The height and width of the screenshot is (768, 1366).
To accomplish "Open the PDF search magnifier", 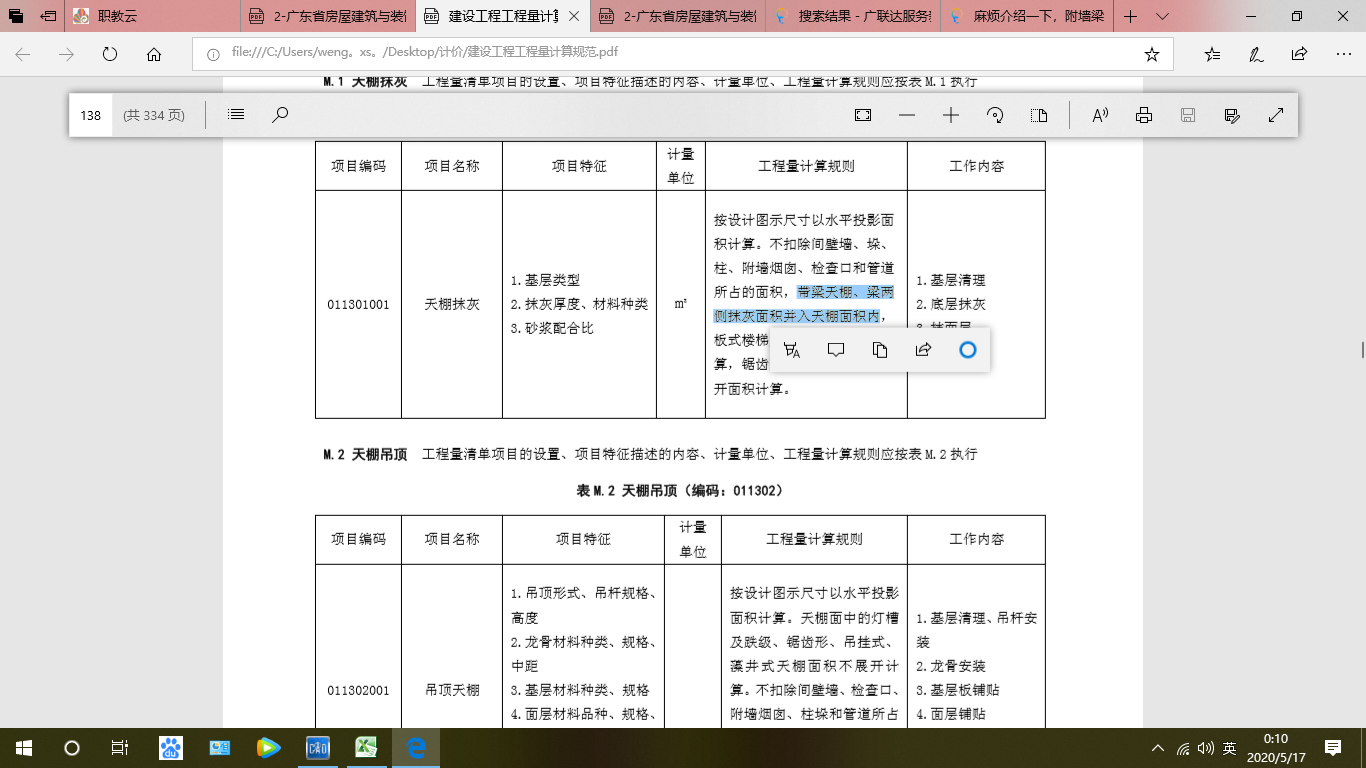I will pos(280,115).
